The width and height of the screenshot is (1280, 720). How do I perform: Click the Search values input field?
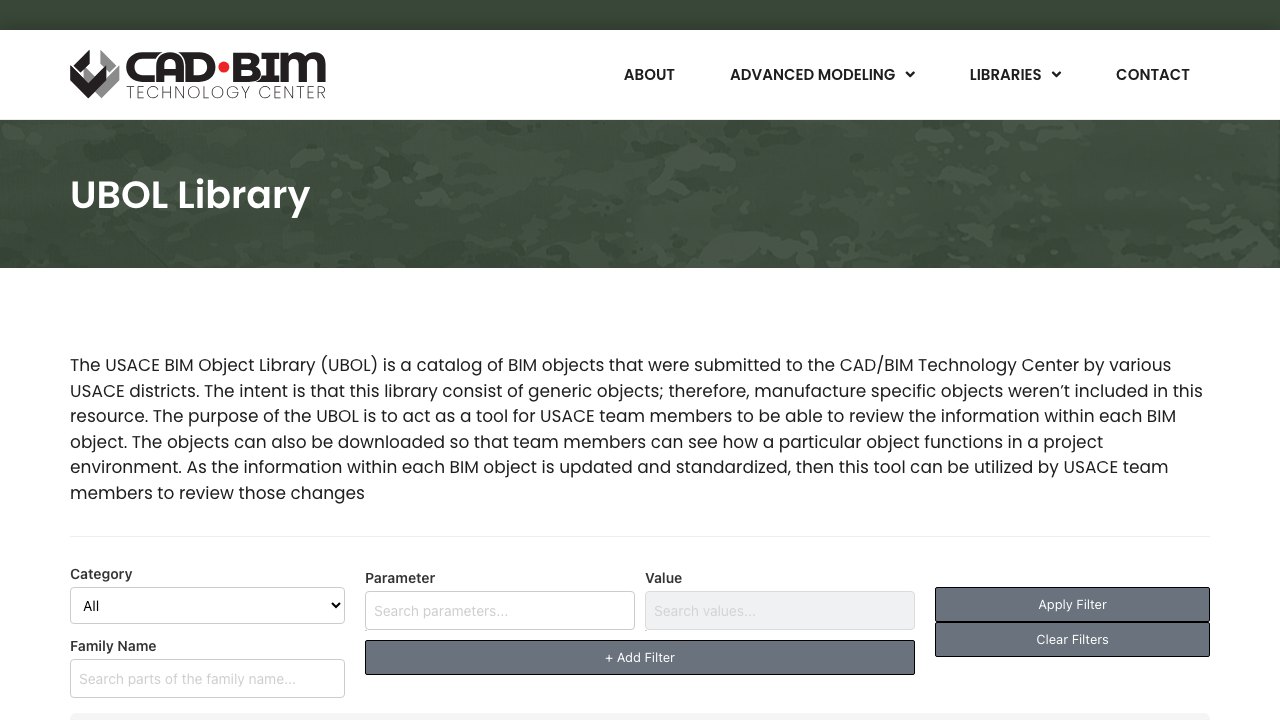tap(780, 611)
